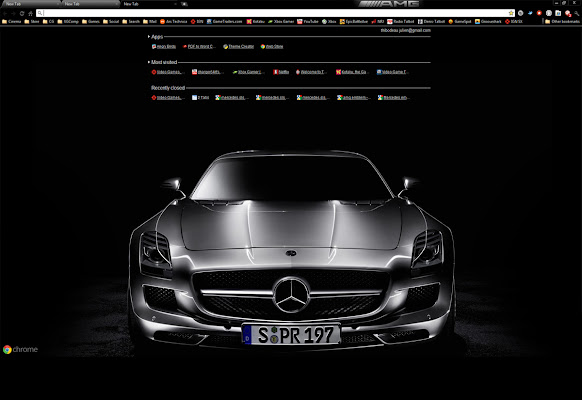Open the GameSpot bookmark
The image size is (582, 400).
pyautogui.click(x=460, y=22)
